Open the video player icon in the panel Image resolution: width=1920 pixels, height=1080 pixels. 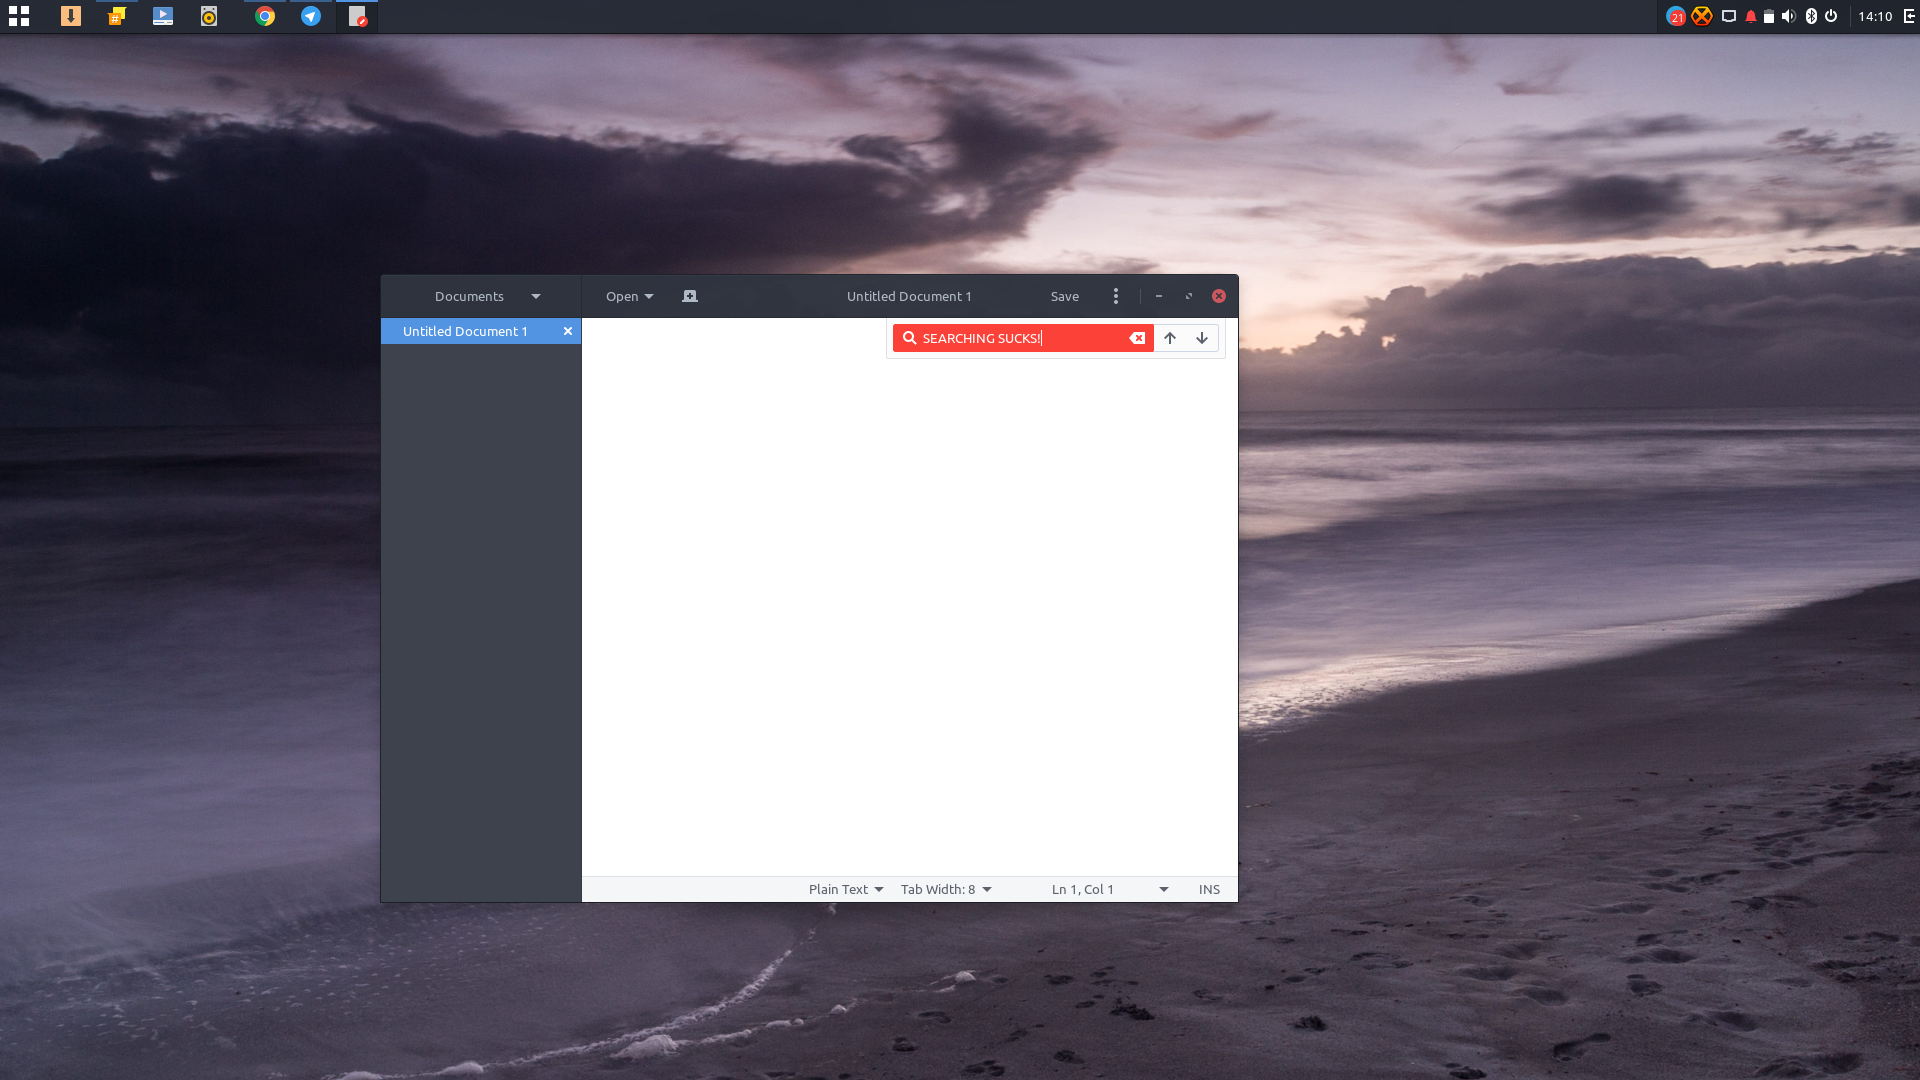[163, 16]
